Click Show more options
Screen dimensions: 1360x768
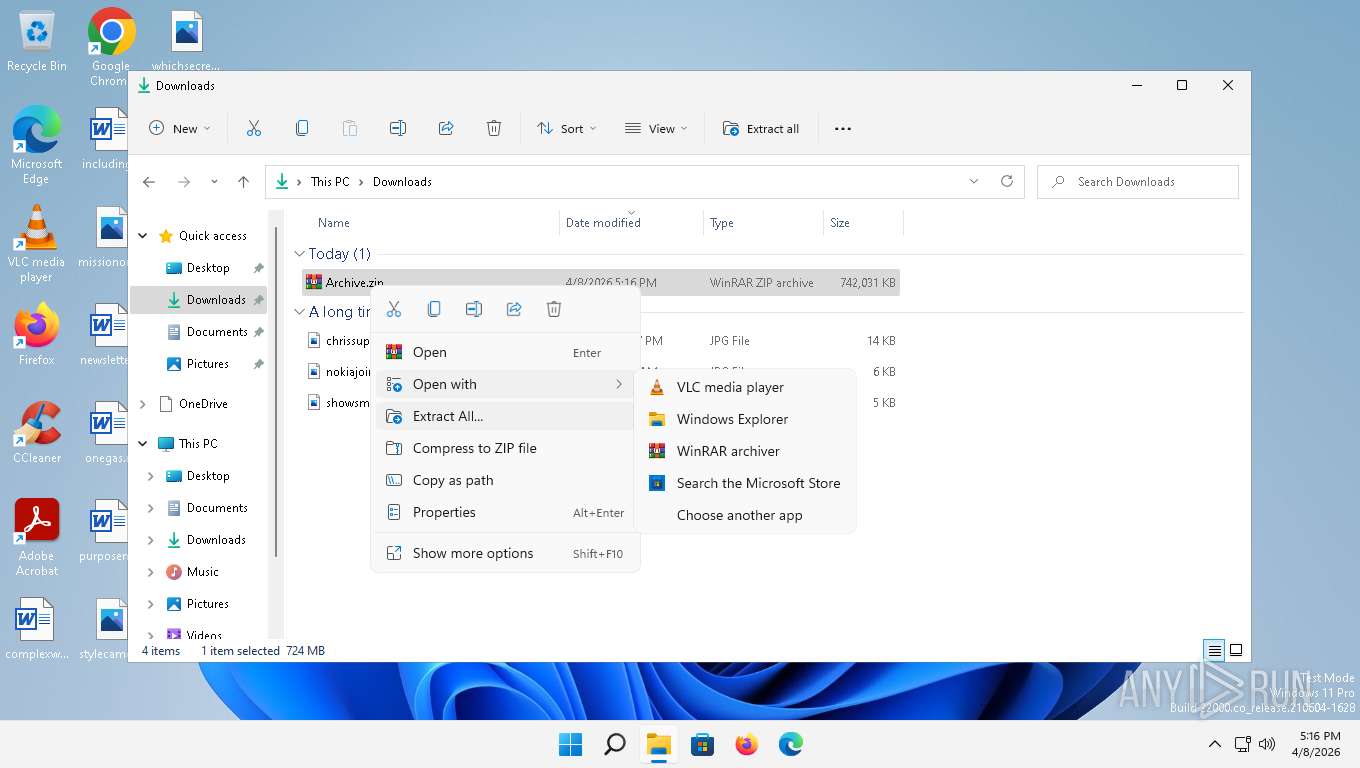tap(505, 553)
